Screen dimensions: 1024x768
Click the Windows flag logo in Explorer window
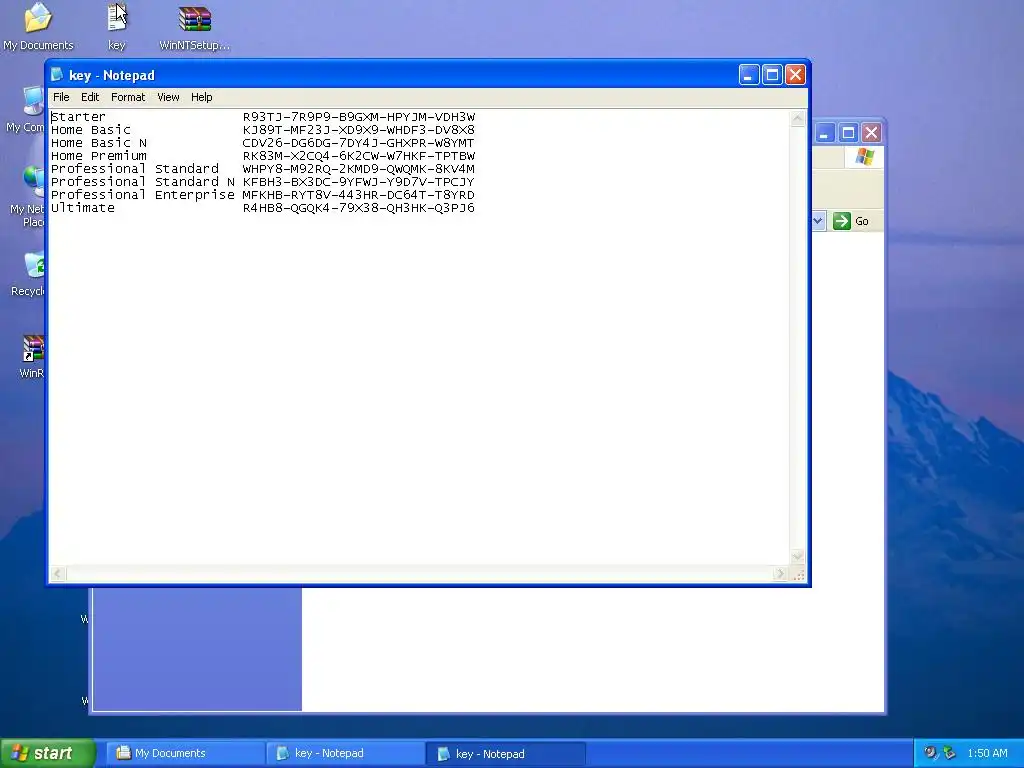(x=865, y=157)
